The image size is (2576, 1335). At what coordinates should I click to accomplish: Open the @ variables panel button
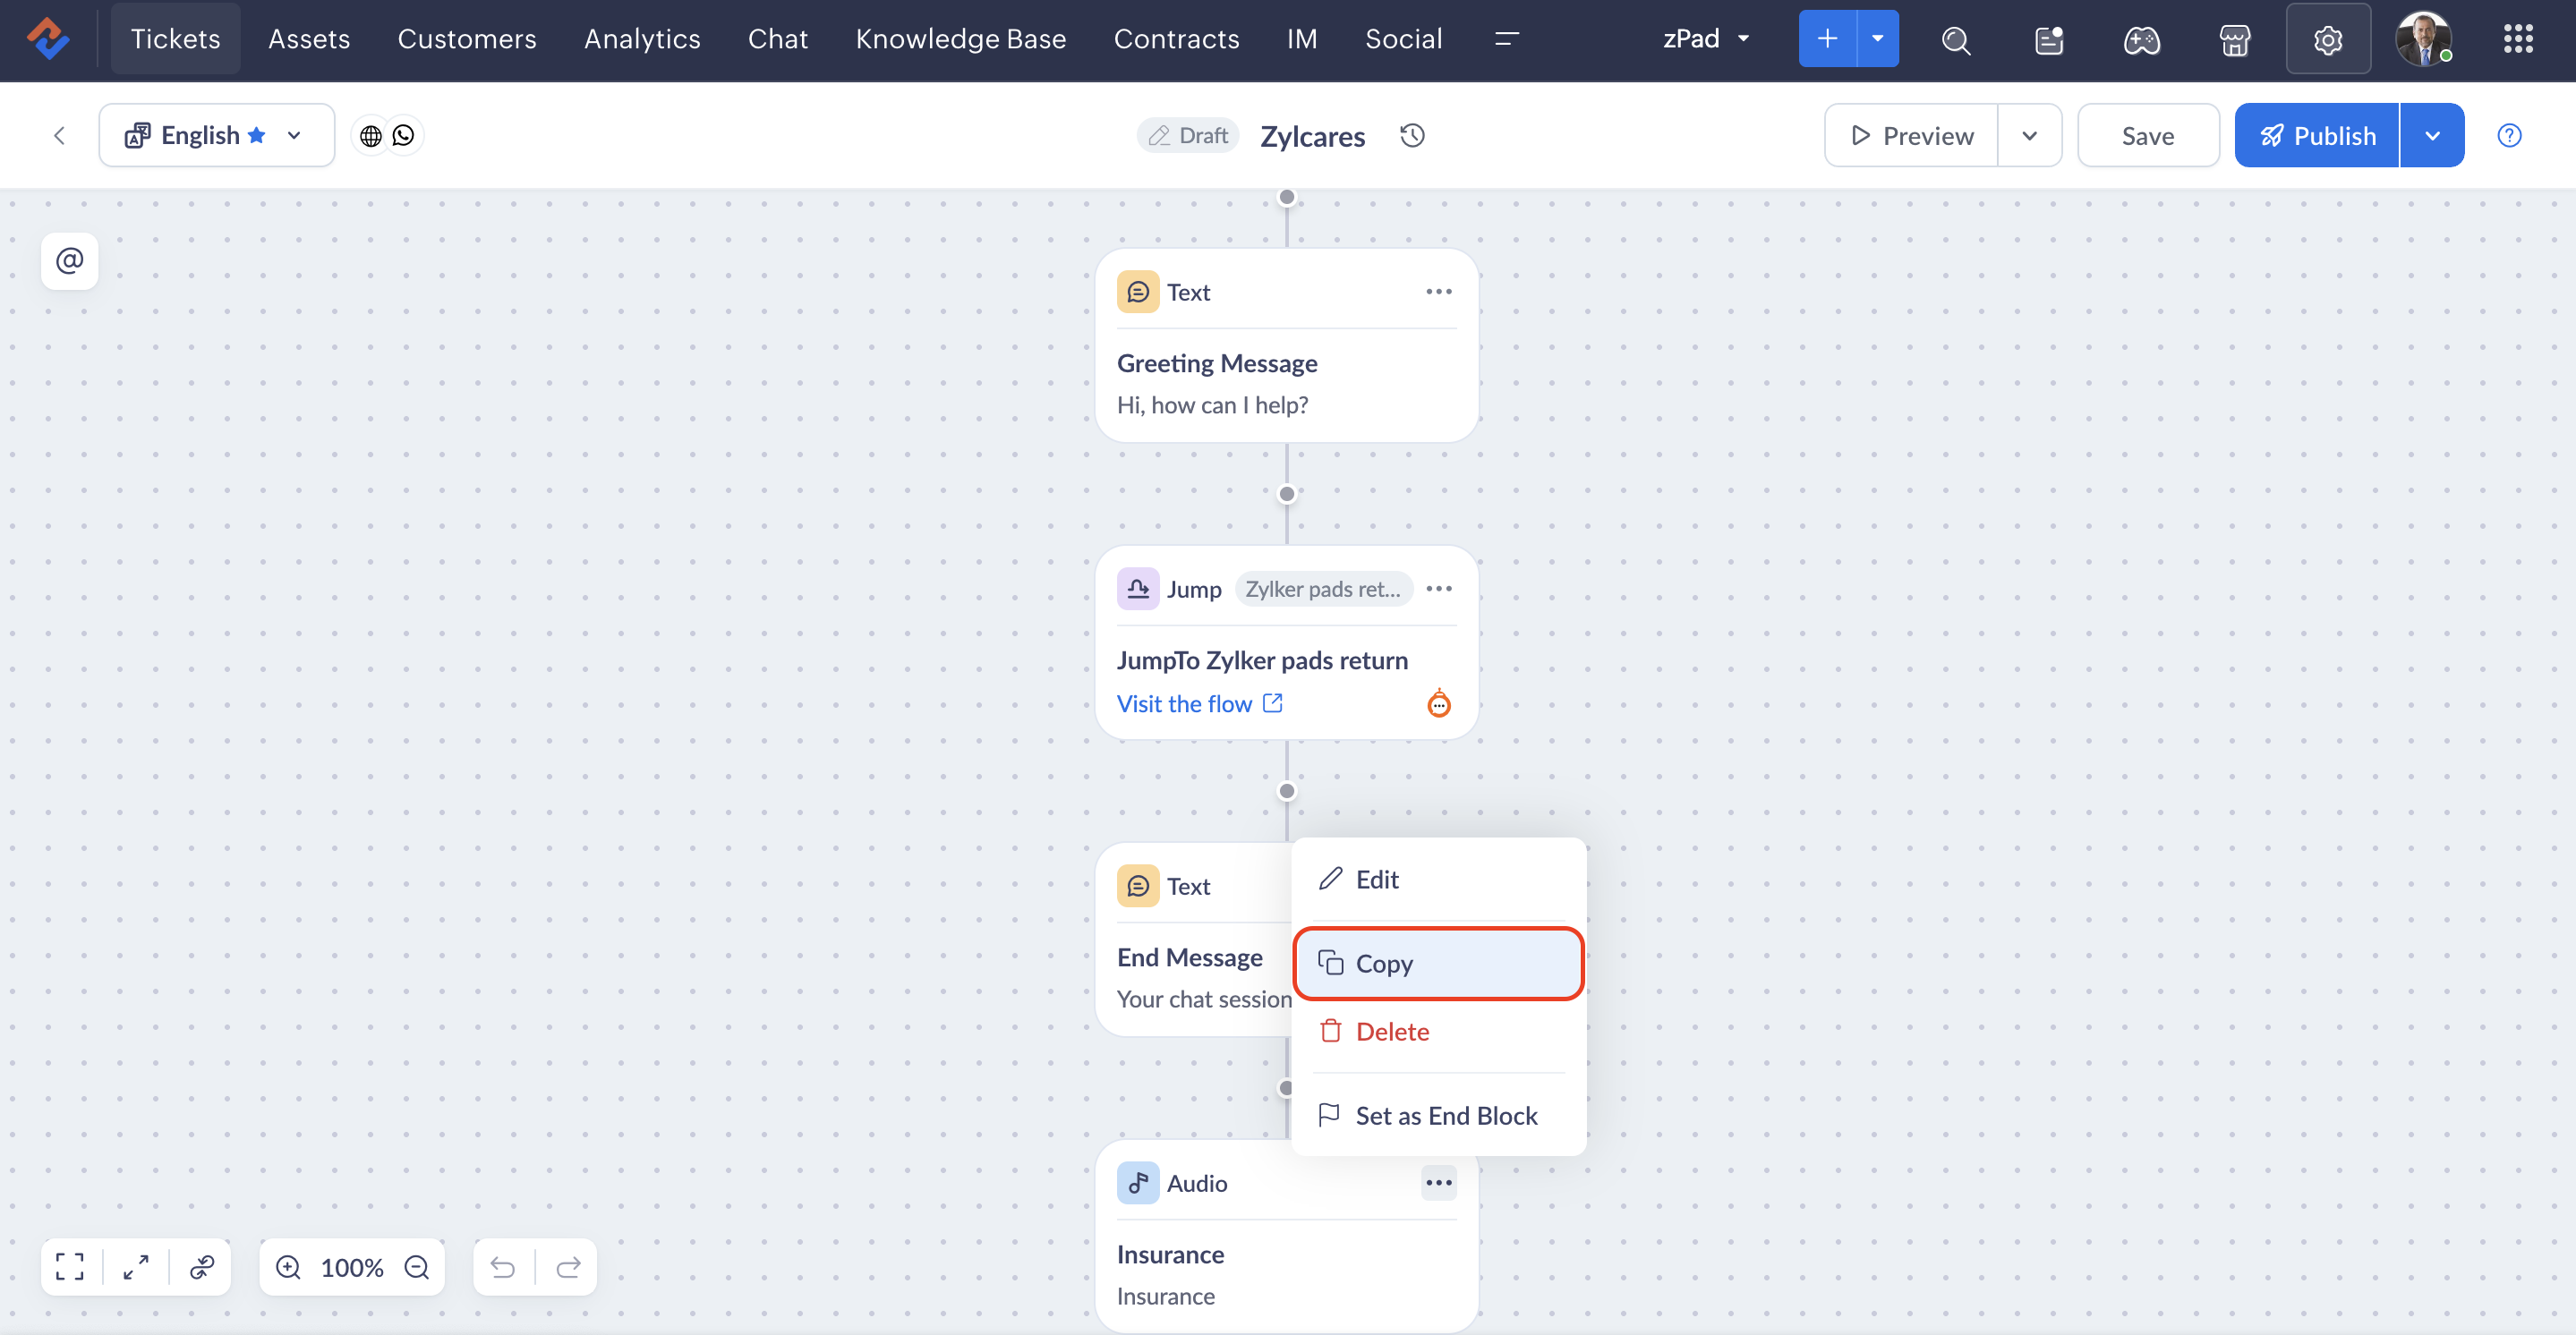click(69, 261)
